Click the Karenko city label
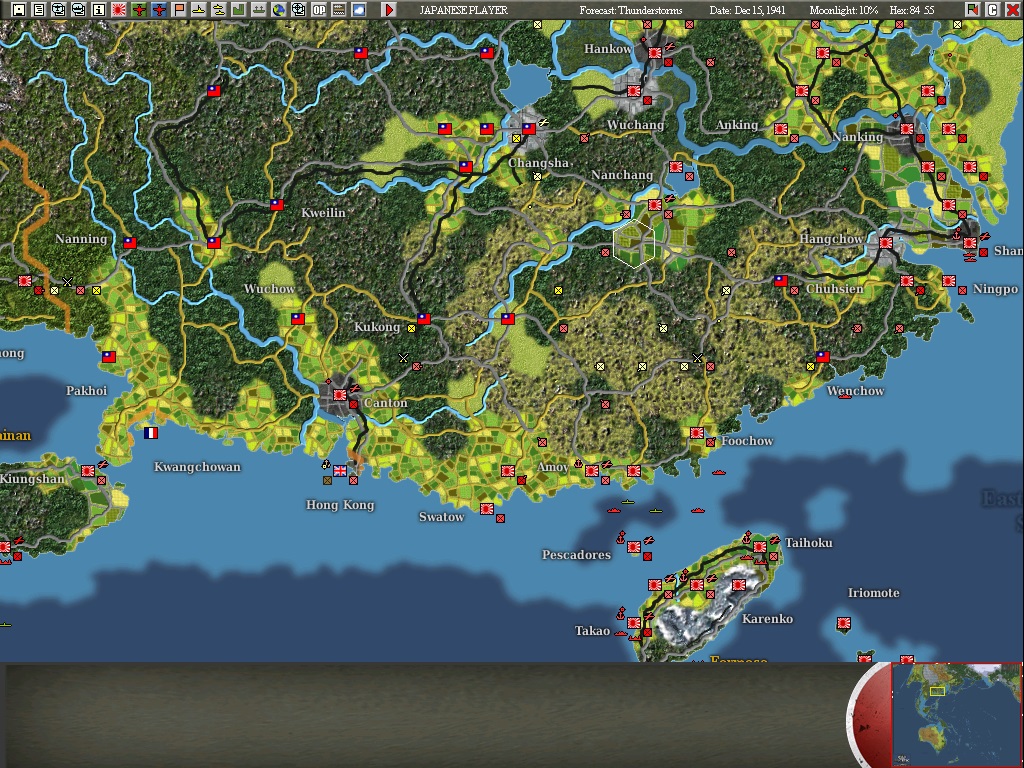 tap(767, 618)
